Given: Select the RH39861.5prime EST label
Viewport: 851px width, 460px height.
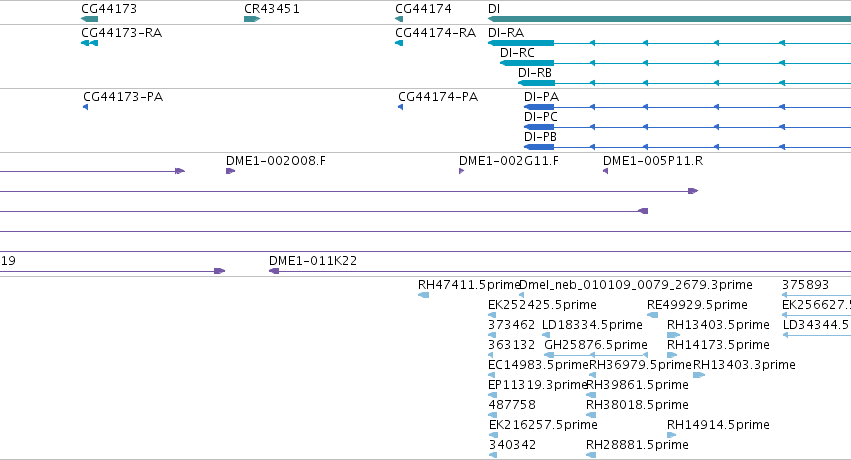Looking at the screenshot, I should 637,385.
